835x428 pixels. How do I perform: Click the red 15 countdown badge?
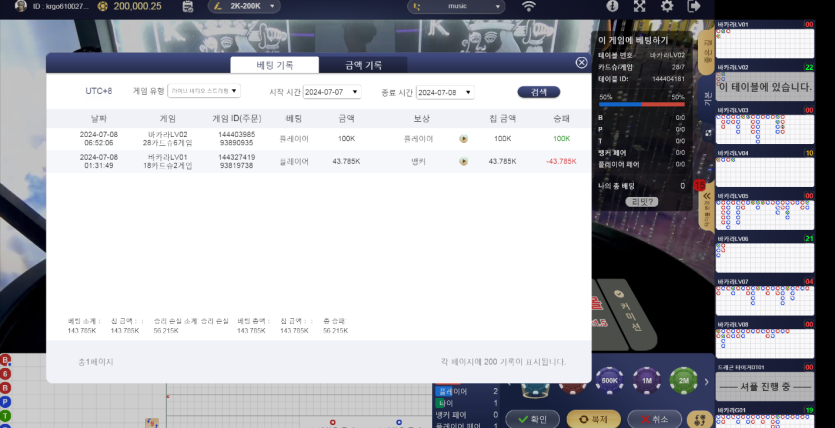(699, 185)
